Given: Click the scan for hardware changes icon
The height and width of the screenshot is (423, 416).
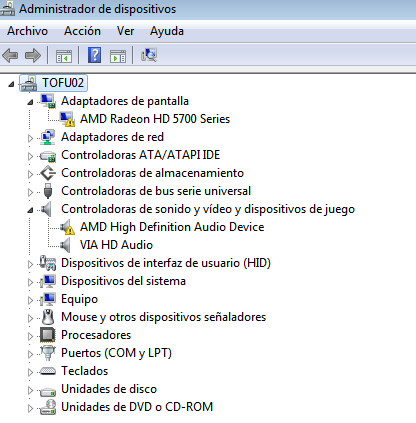Looking at the screenshot, I should coord(149,55).
